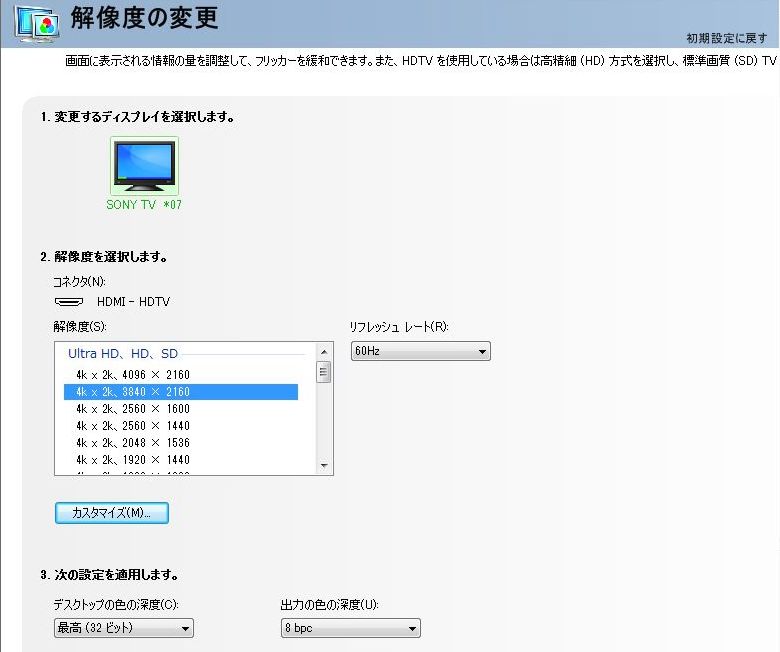Image resolution: width=780 pixels, height=652 pixels.
Task: Expand the desktop color depth dropdown
Action: (x=122, y=629)
